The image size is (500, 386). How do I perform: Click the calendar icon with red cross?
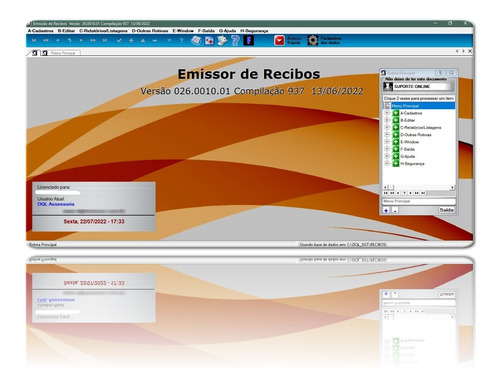click(x=209, y=41)
